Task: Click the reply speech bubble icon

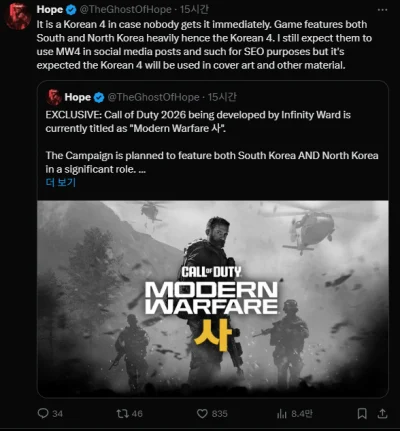Action: (x=43, y=413)
